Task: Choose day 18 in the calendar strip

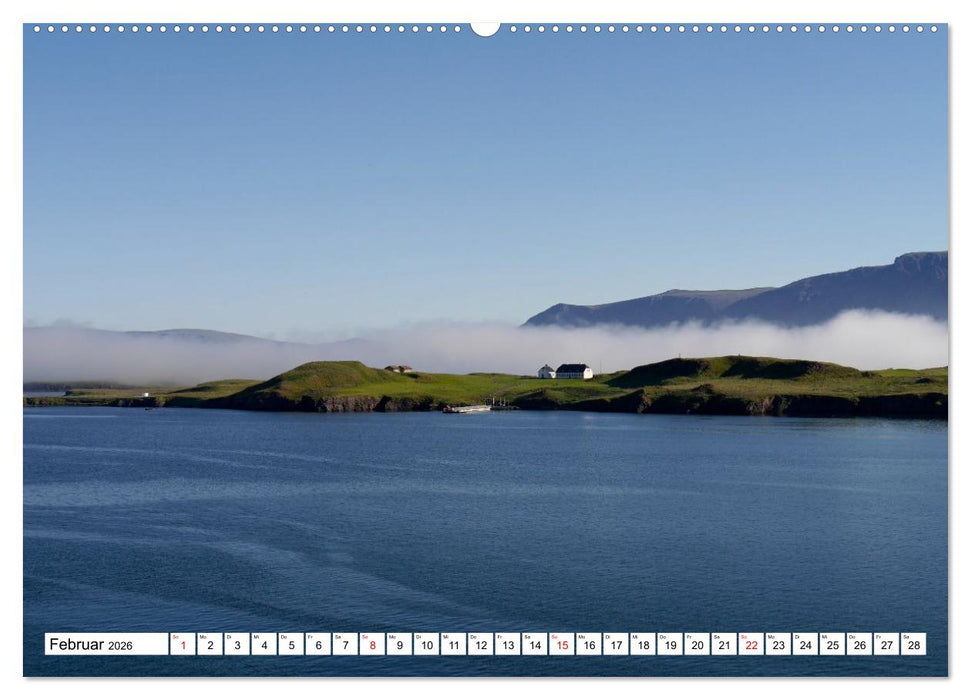Action: [x=642, y=645]
